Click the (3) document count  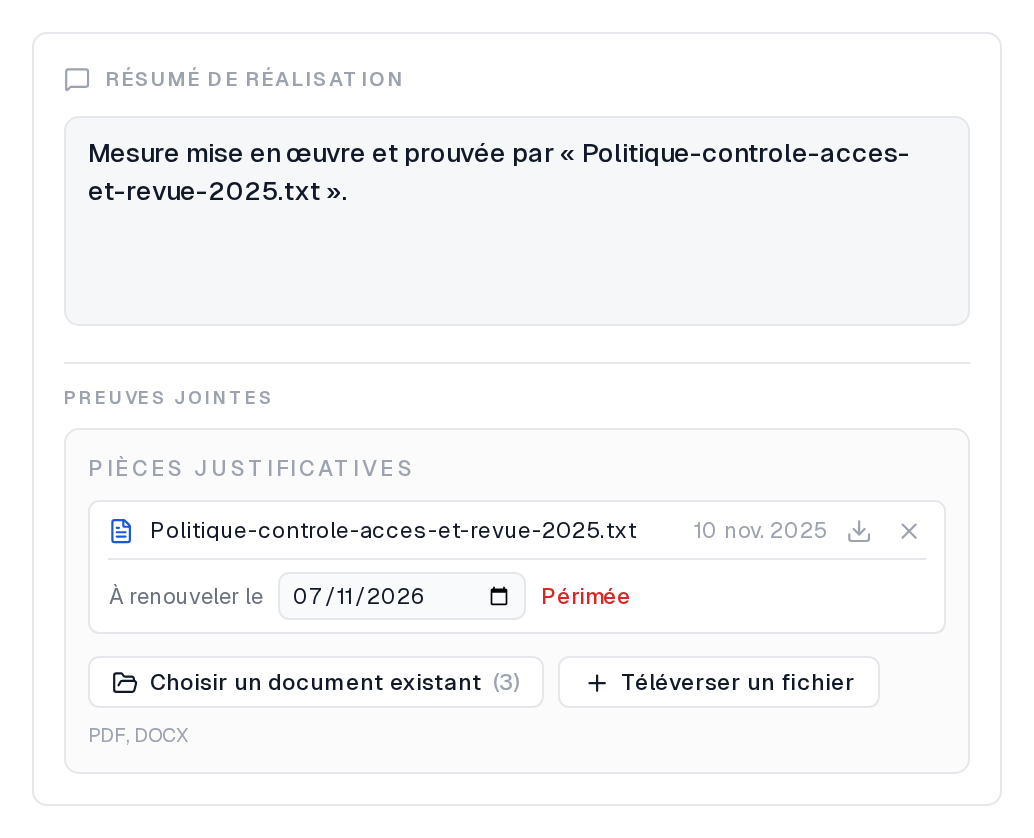coord(506,682)
